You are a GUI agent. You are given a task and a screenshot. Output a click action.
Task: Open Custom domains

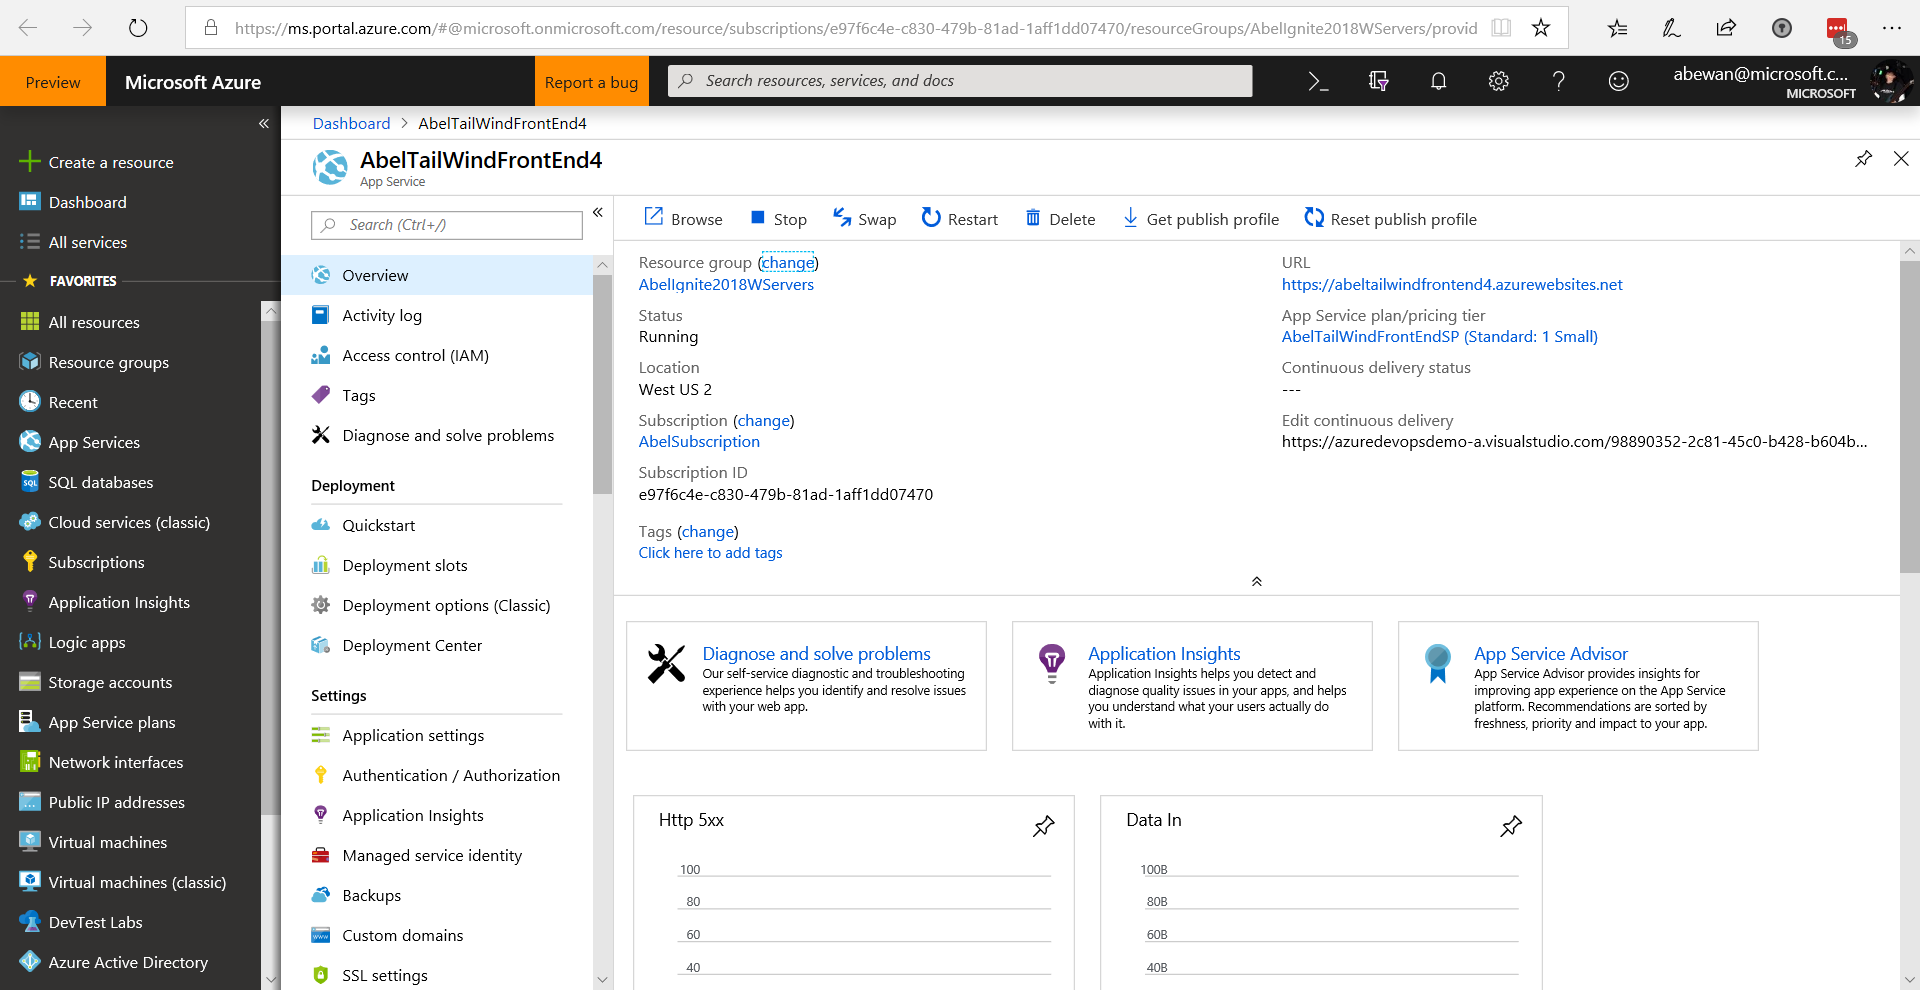tap(437, 935)
